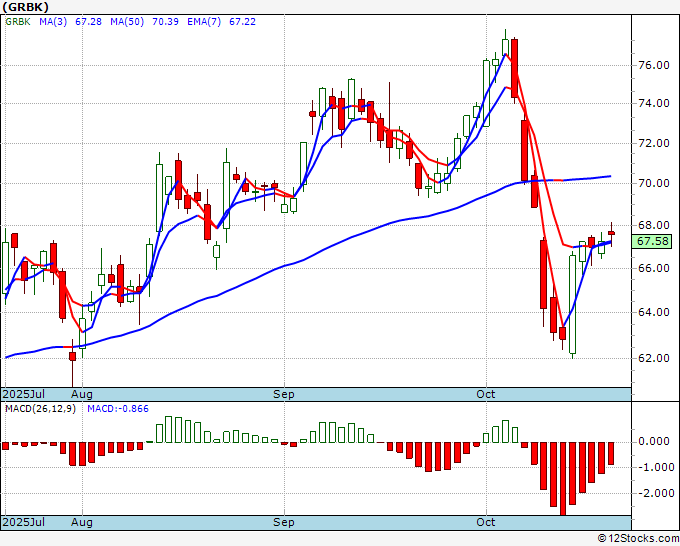Click the 70.00 price axis label
Screen dimensions: 680x546
click(654, 183)
